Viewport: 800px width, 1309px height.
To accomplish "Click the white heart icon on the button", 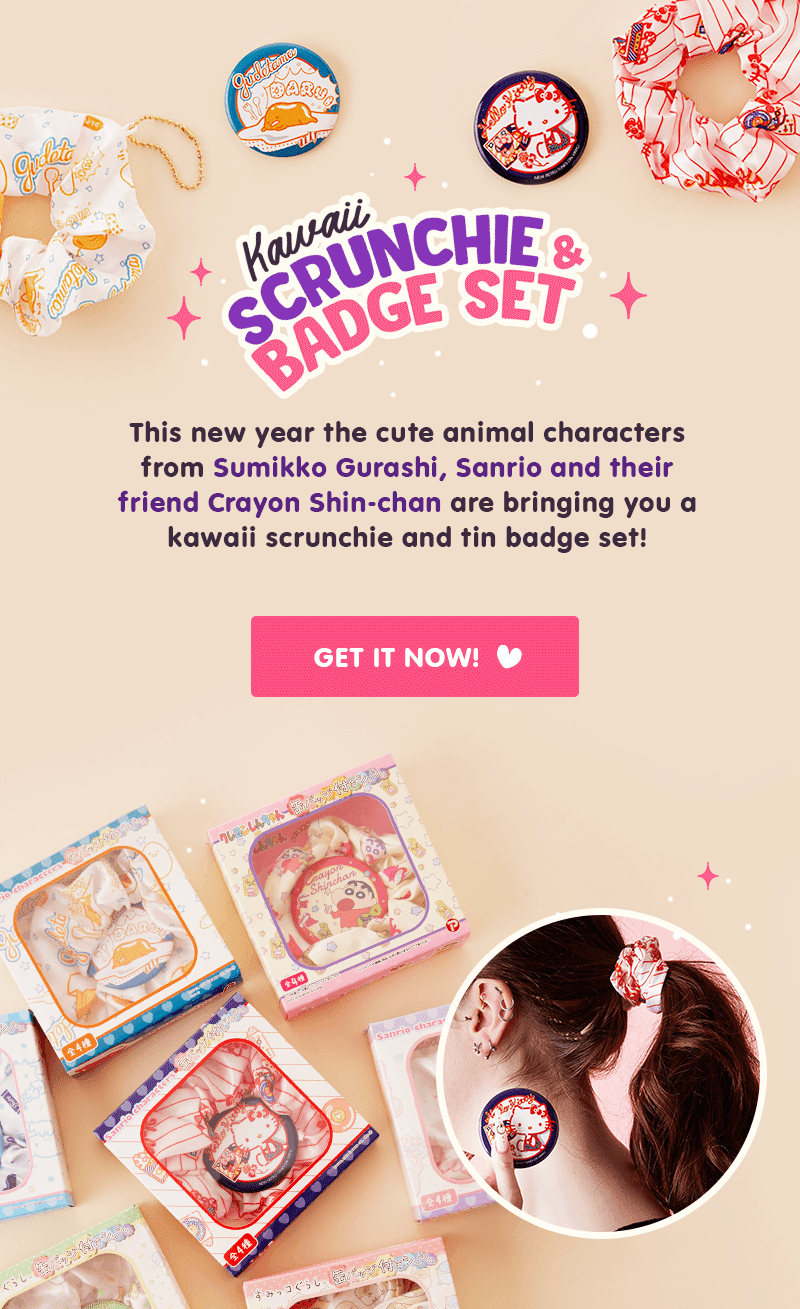I will click(x=509, y=657).
